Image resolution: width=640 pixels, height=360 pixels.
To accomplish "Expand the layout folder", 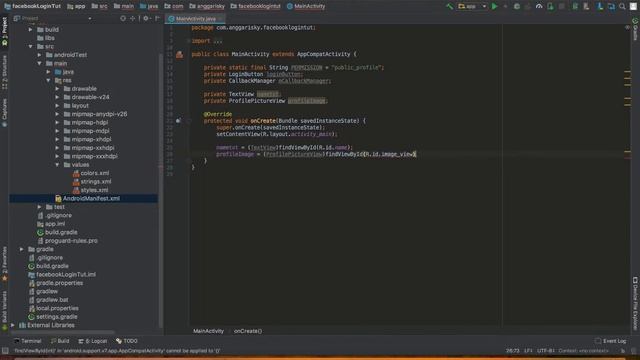I will [x=58, y=106].
